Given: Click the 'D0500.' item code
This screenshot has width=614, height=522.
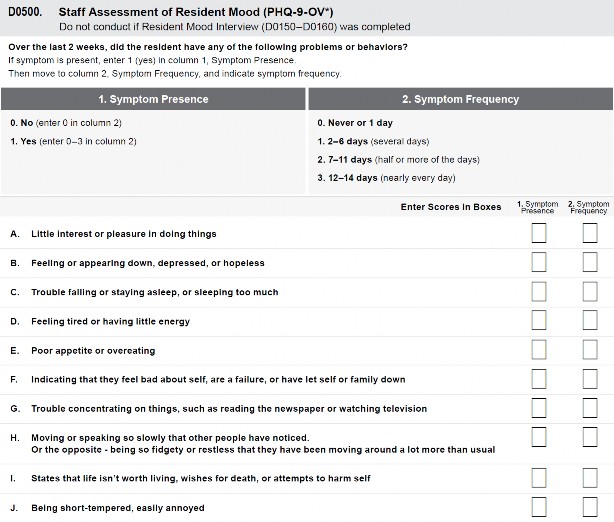Looking at the screenshot, I should coord(25,12).
